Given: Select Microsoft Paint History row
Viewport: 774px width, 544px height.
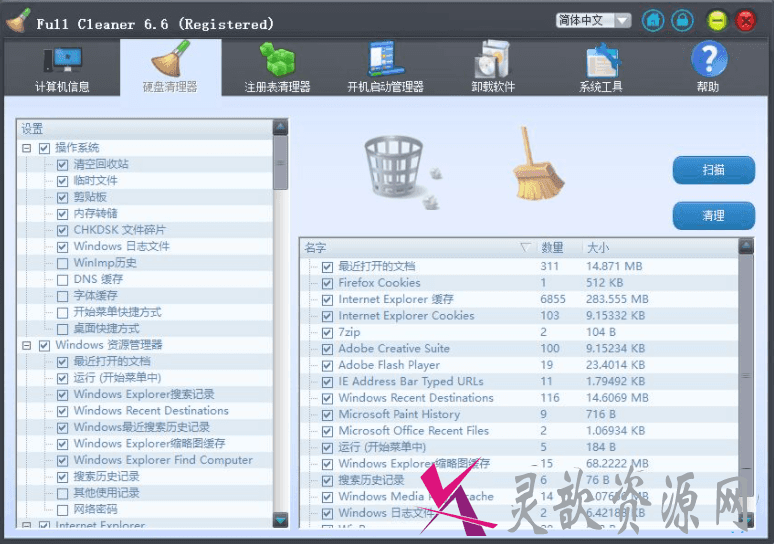Looking at the screenshot, I should [x=519, y=414].
